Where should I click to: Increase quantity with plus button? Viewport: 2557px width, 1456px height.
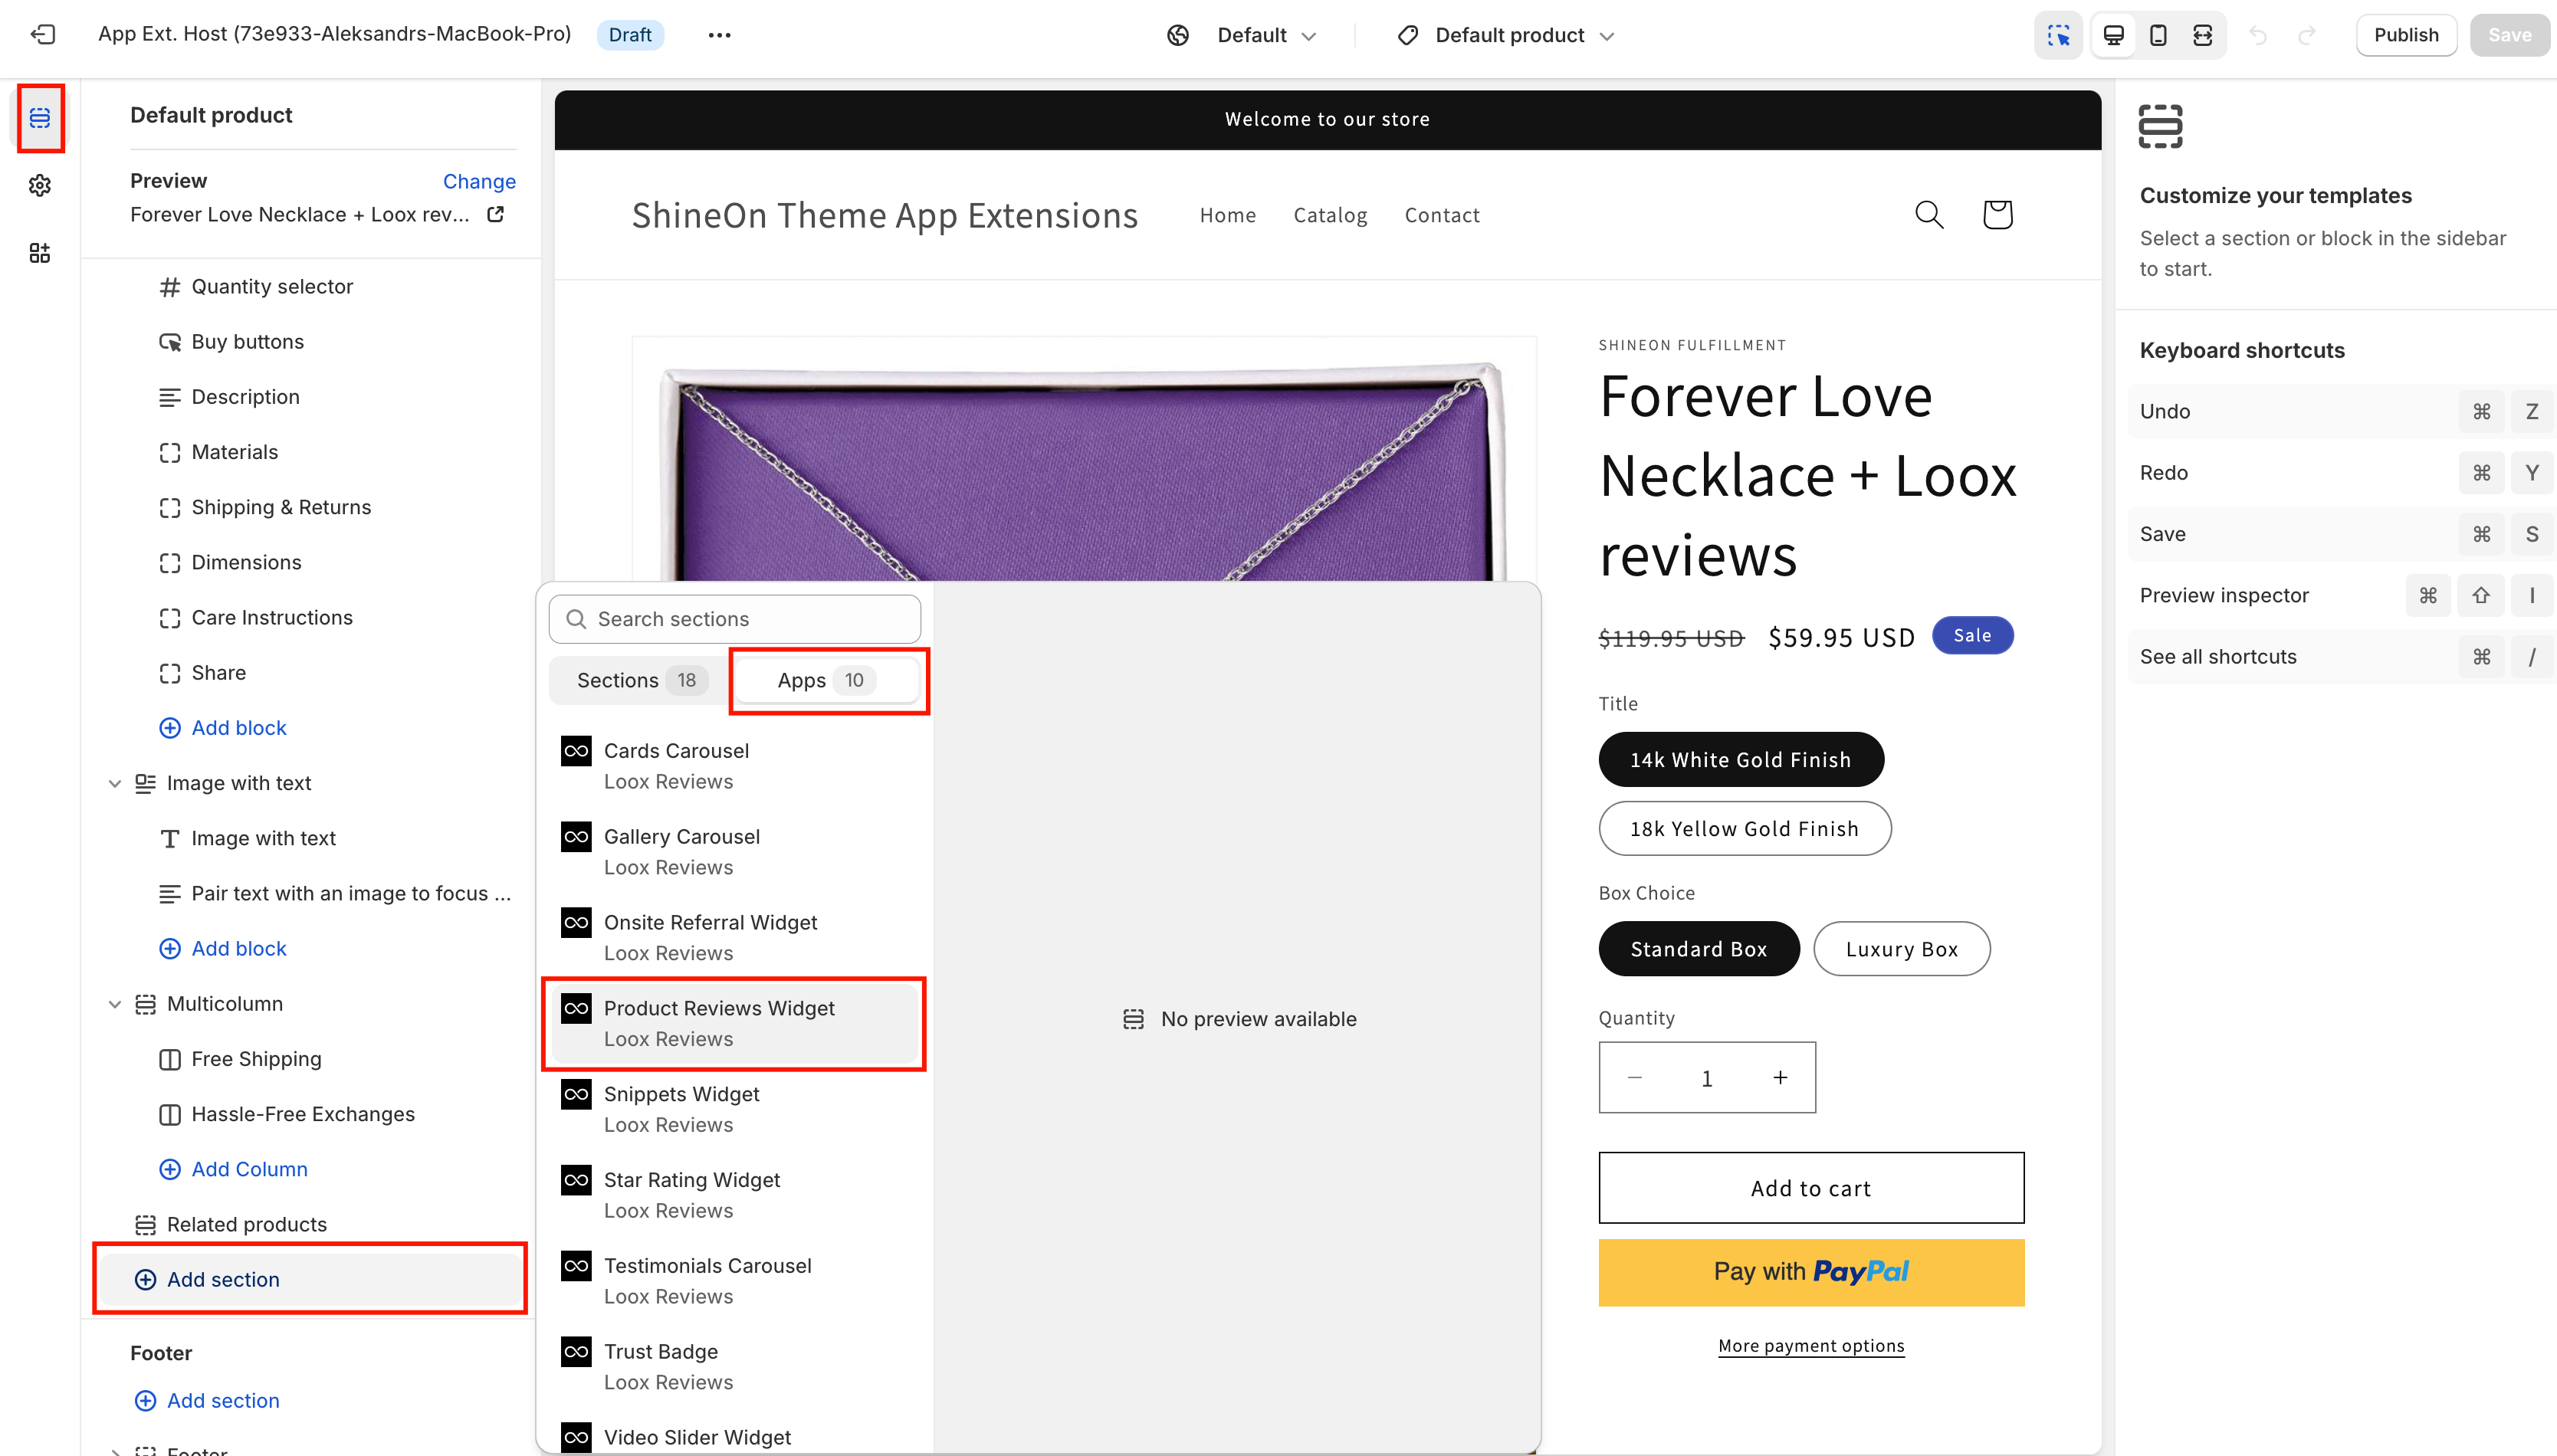click(x=1780, y=1078)
